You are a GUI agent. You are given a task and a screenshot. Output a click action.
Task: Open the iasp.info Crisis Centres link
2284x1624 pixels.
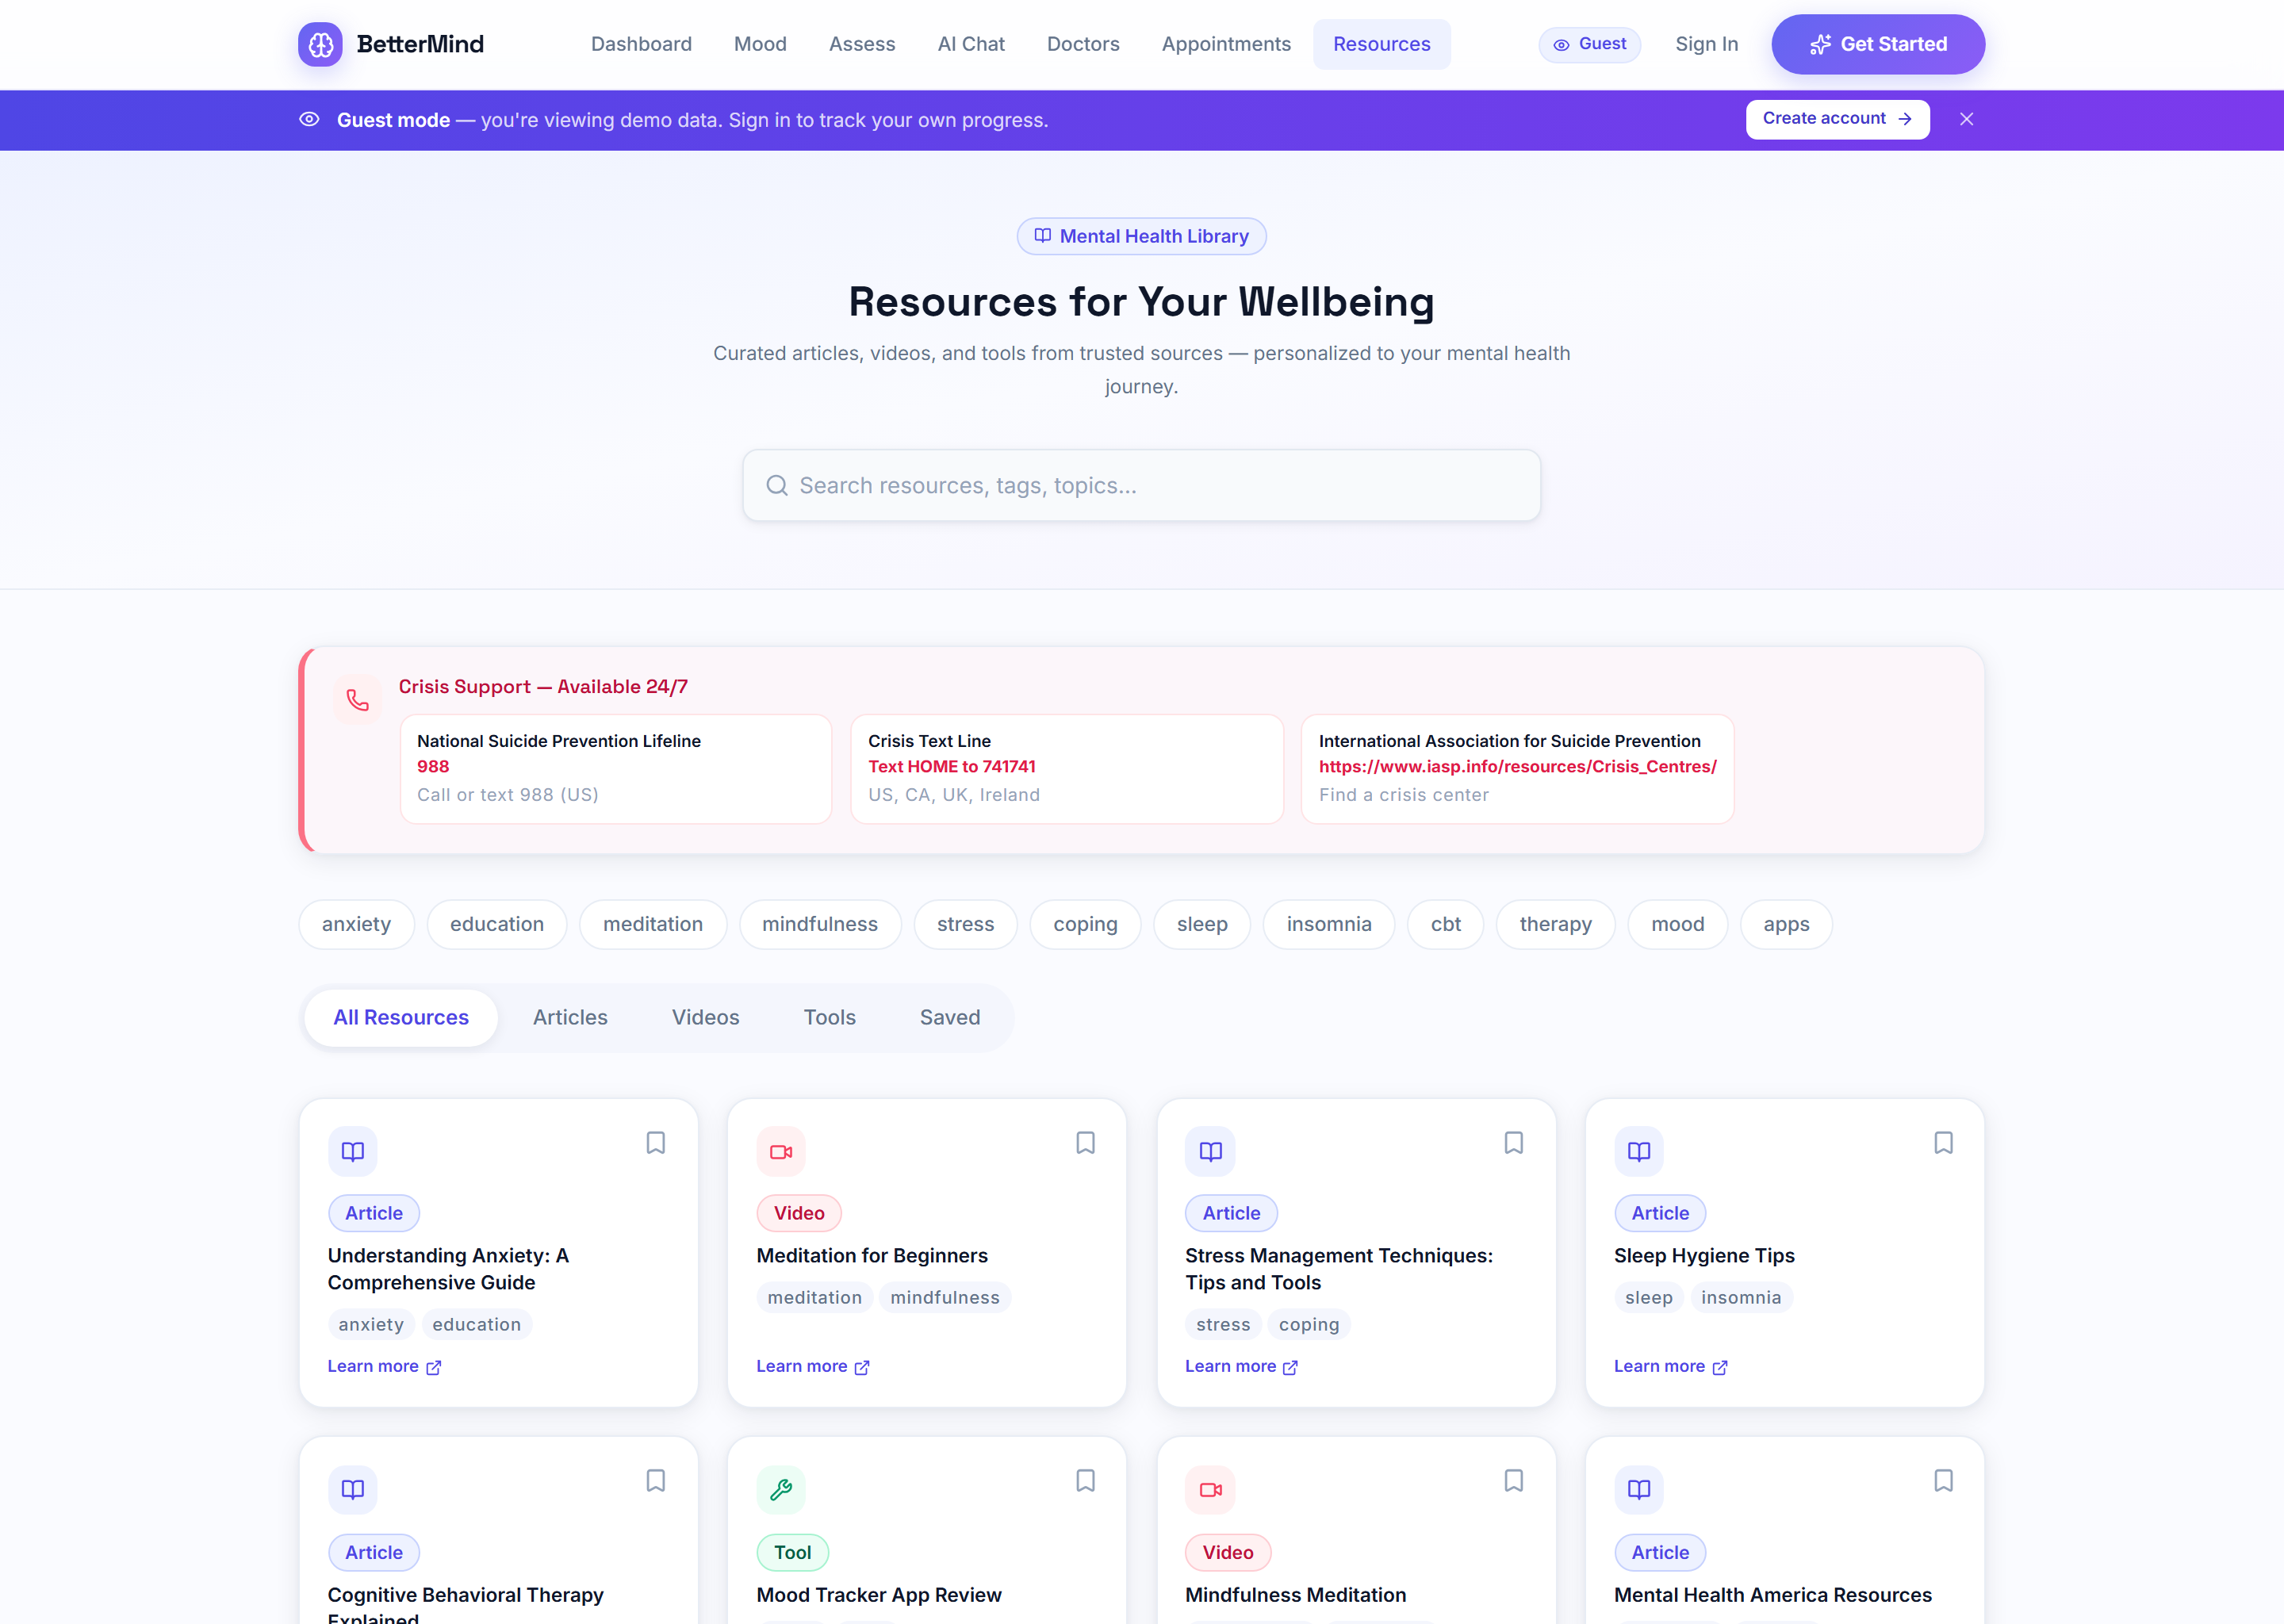[1517, 766]
